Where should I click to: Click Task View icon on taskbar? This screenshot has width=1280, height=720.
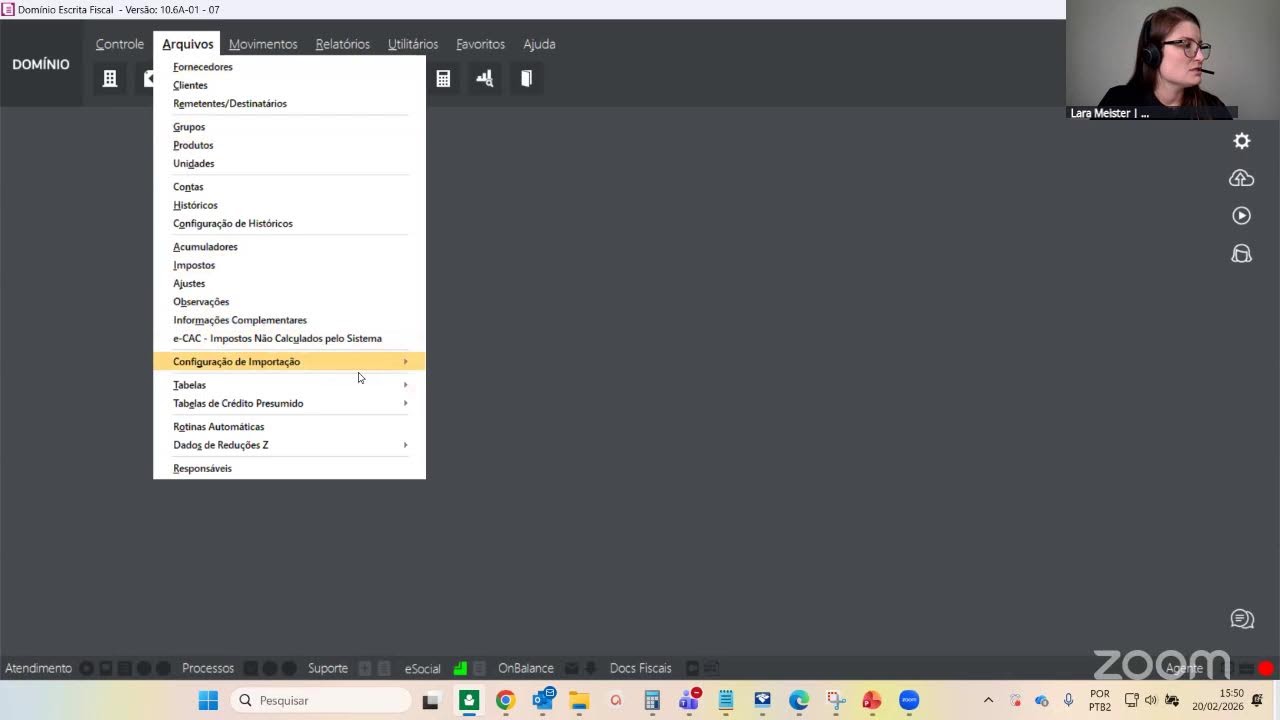[430, 700]
